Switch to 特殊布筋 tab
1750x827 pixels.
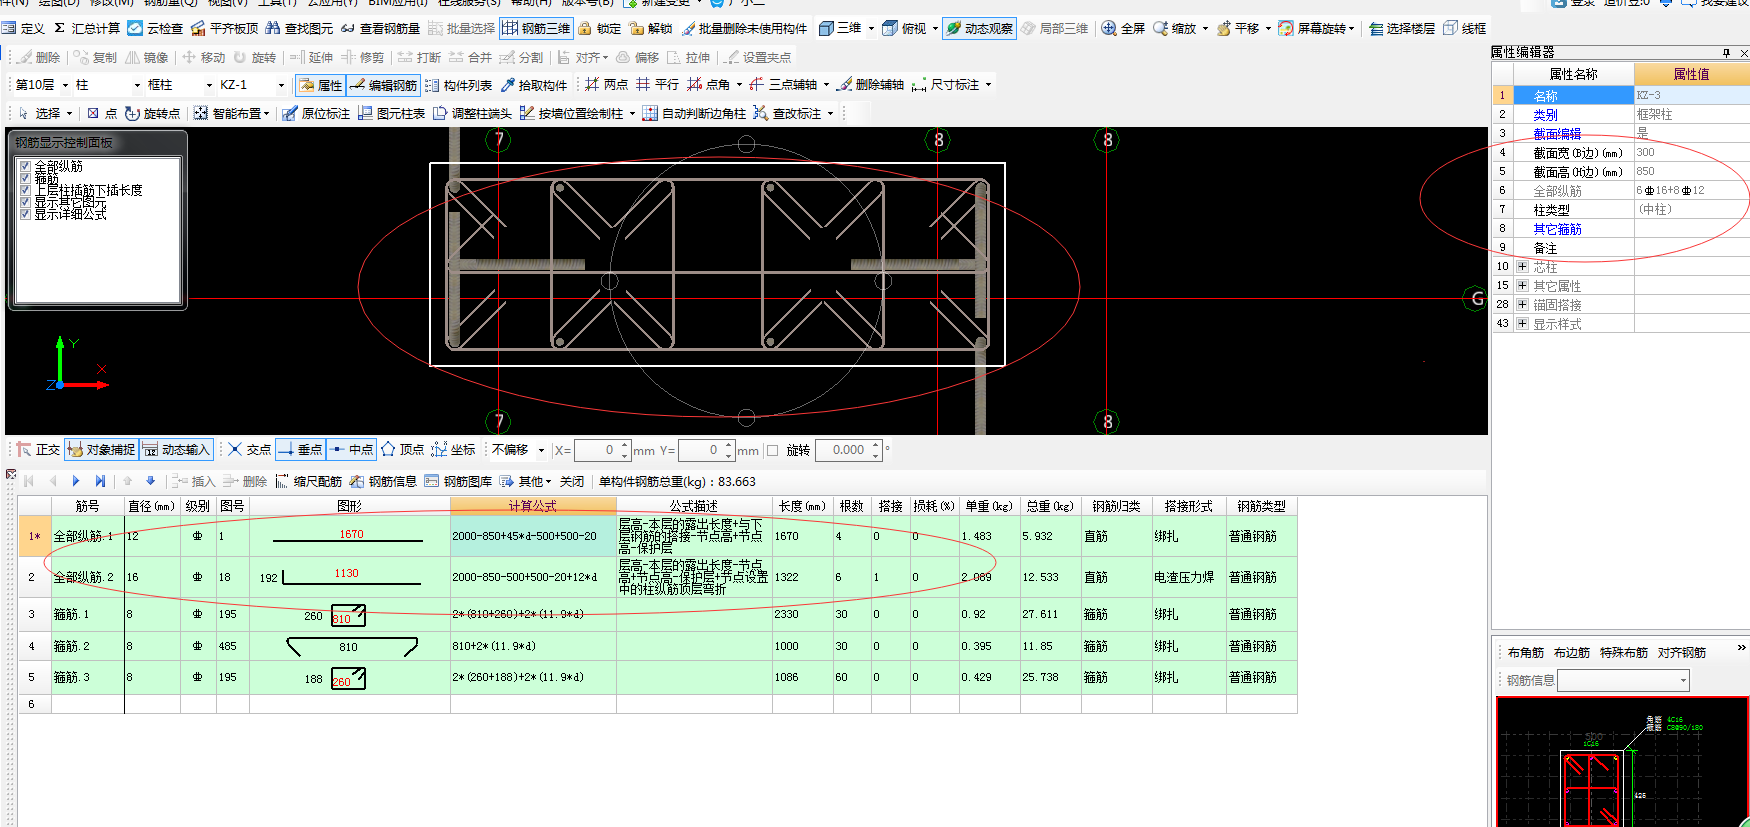tap(1623, 653)
